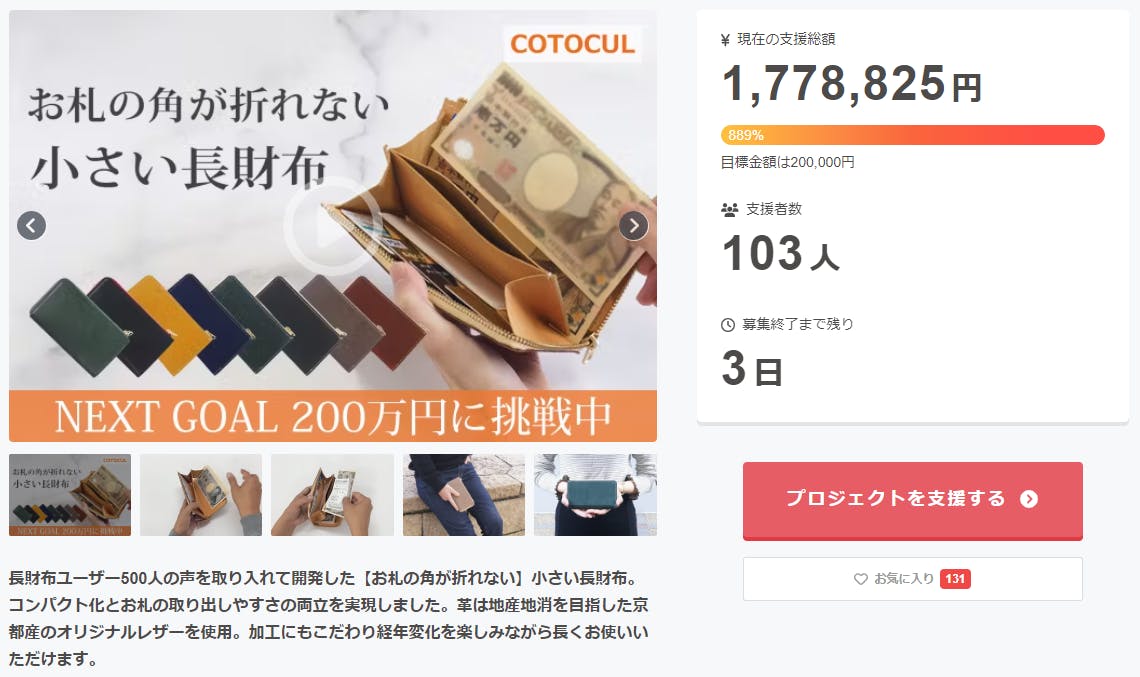Select the second thumbnail of the open tan wallet

coord(201,495)
